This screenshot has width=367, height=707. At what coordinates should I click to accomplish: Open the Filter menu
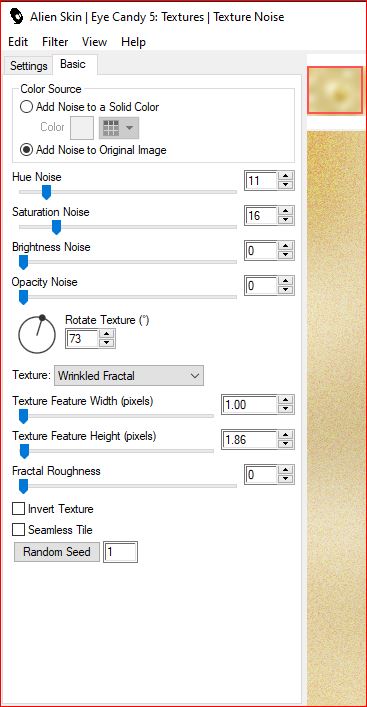[x=55, y=42]
